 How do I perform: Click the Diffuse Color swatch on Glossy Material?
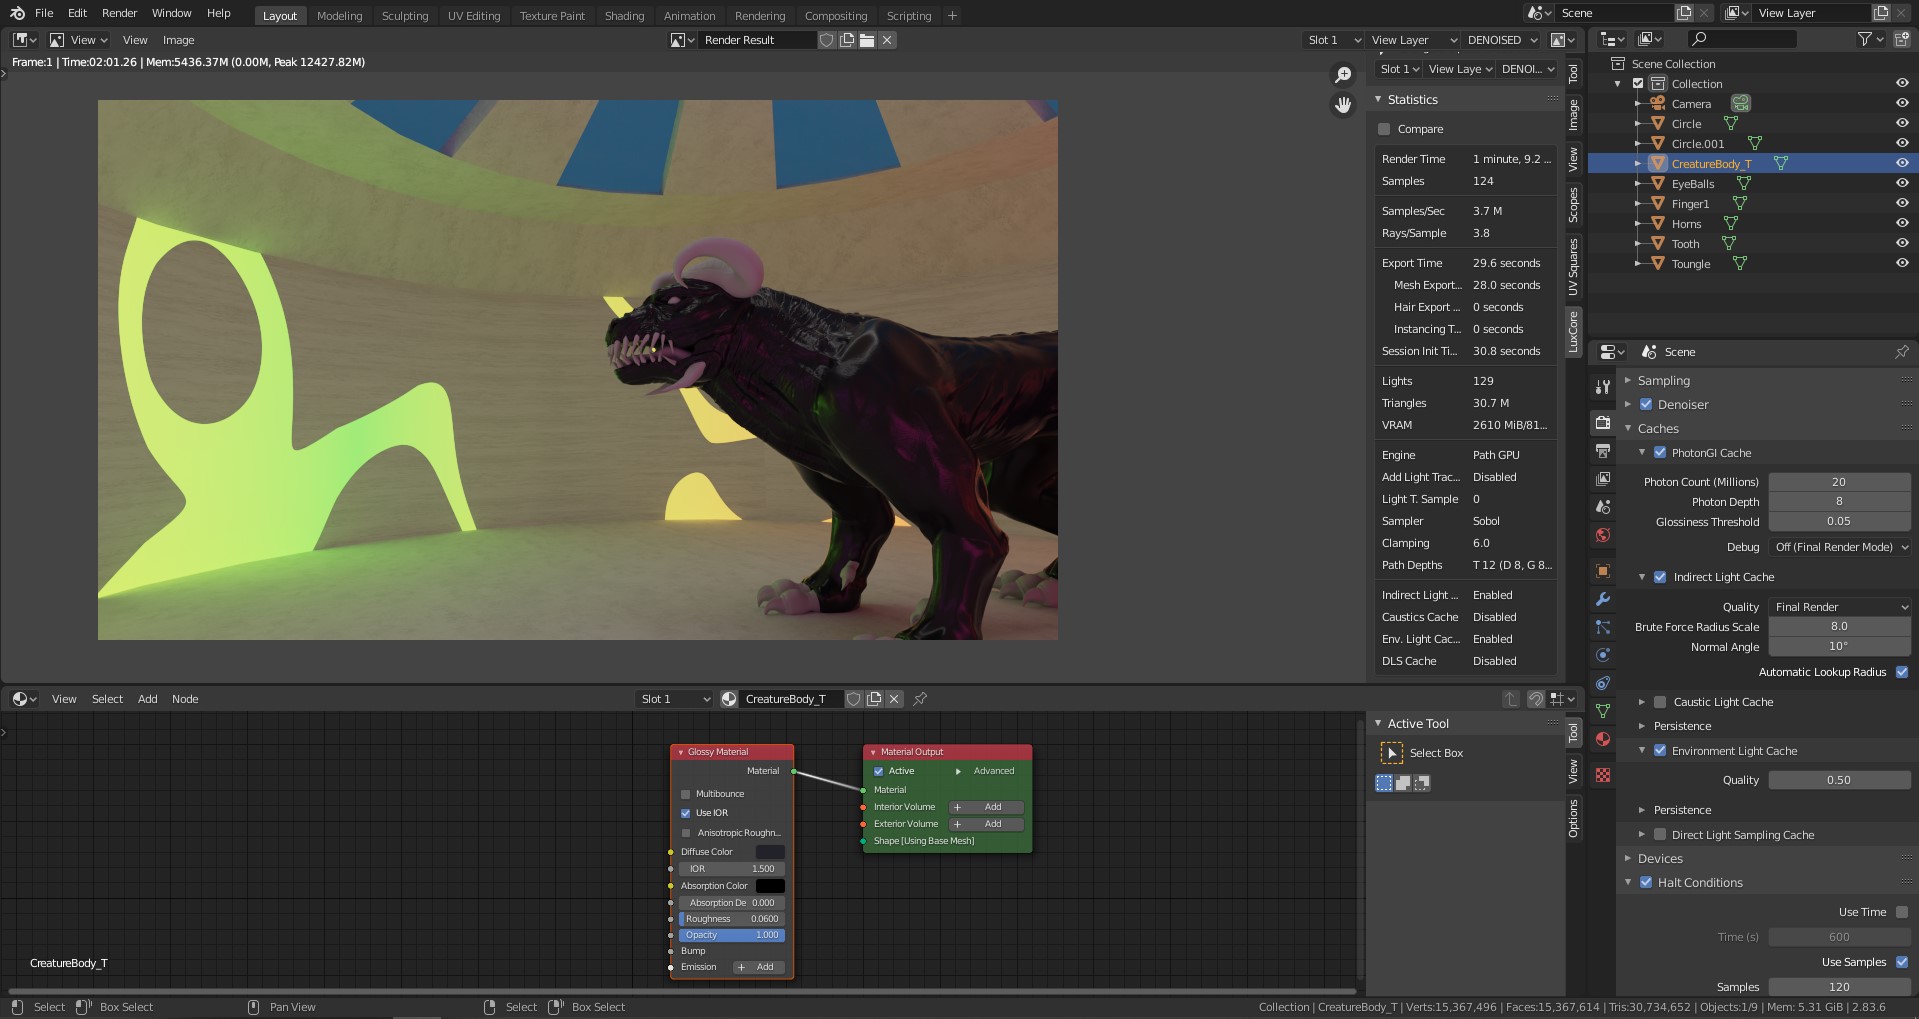tap(769, 852)
